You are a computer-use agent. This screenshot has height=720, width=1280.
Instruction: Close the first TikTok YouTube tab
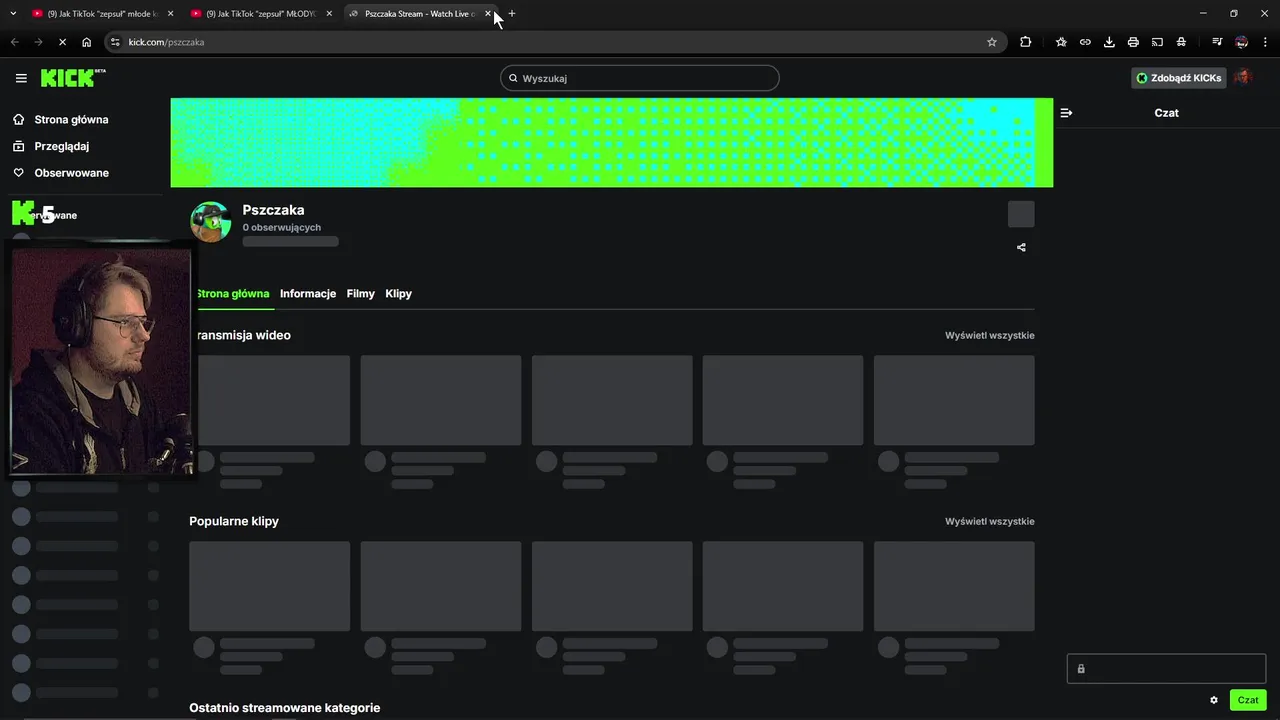[x=171, y=14]
